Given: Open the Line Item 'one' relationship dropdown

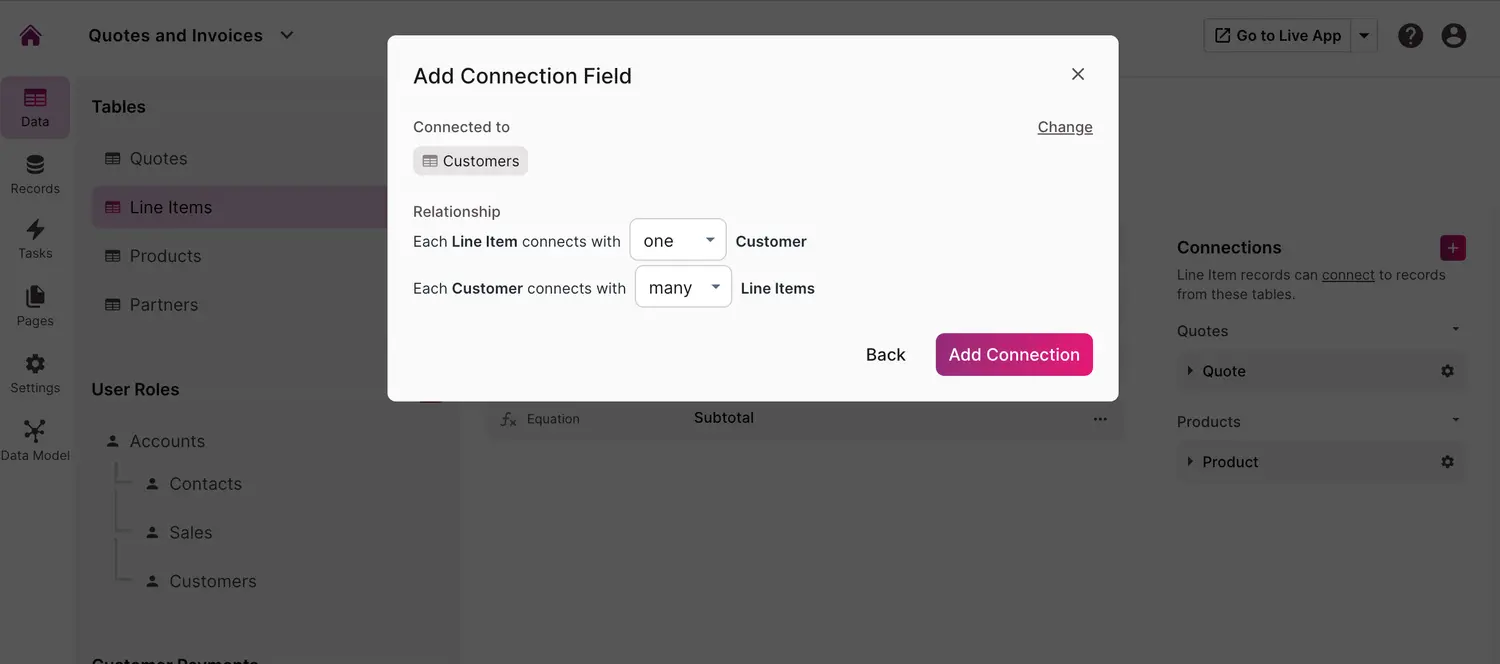Looking at the screenshot, I should [677, 241].
